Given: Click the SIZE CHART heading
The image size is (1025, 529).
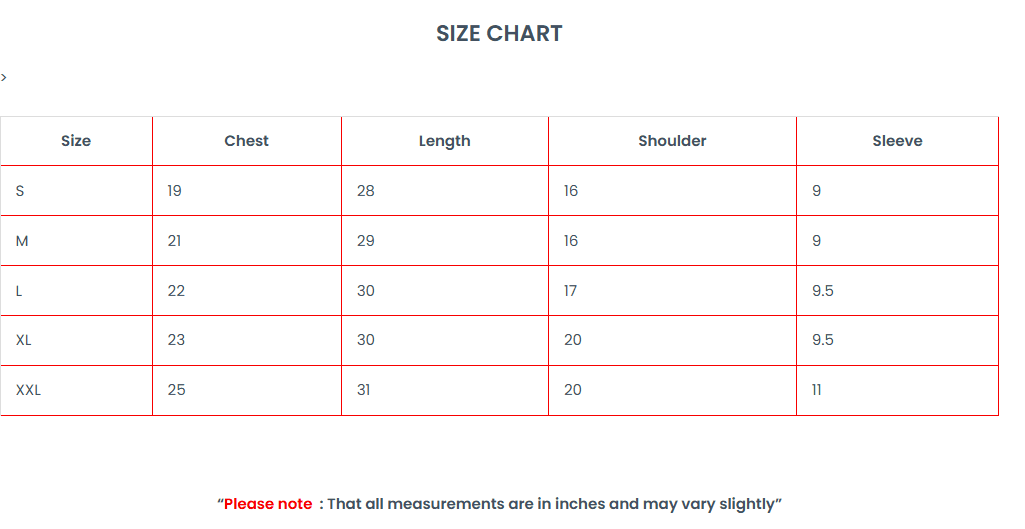Looking at the screenshot, I should tap(499, 34).
